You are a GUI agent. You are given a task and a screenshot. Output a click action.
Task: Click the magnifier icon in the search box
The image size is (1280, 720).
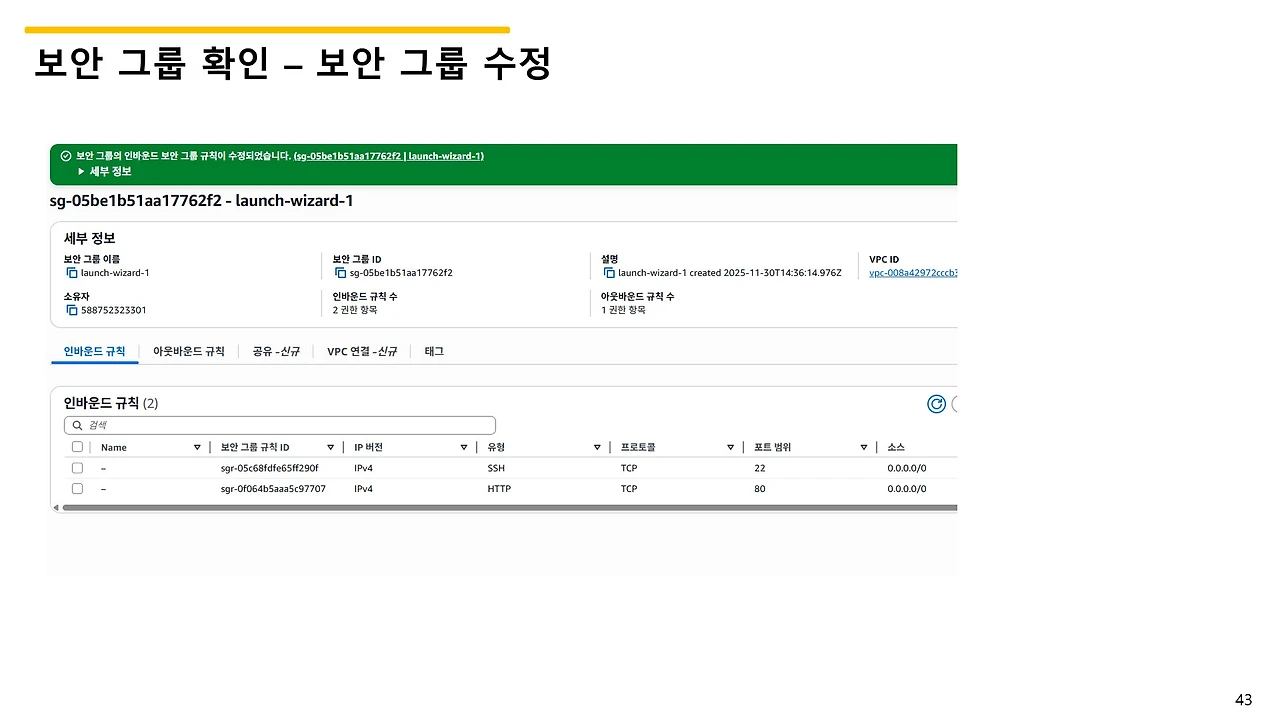(x=77, y=425)
